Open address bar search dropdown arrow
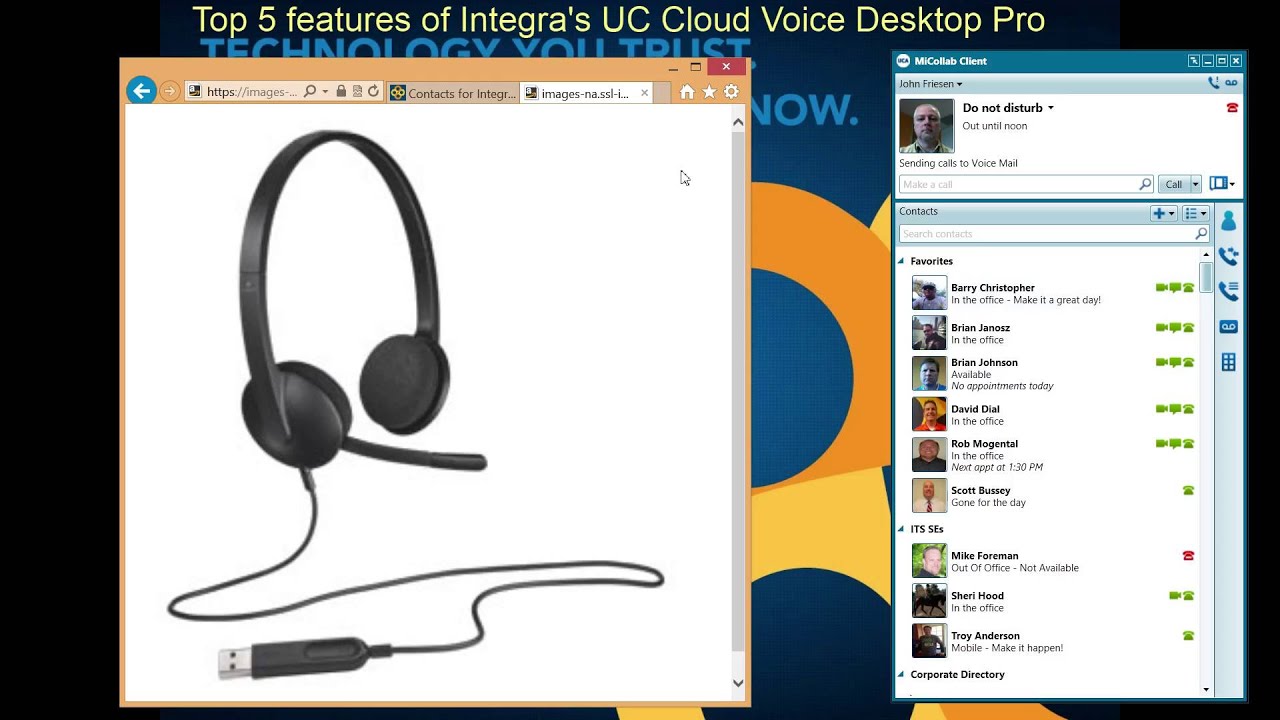Screen dimensions: 1280x720 point(325,92)
